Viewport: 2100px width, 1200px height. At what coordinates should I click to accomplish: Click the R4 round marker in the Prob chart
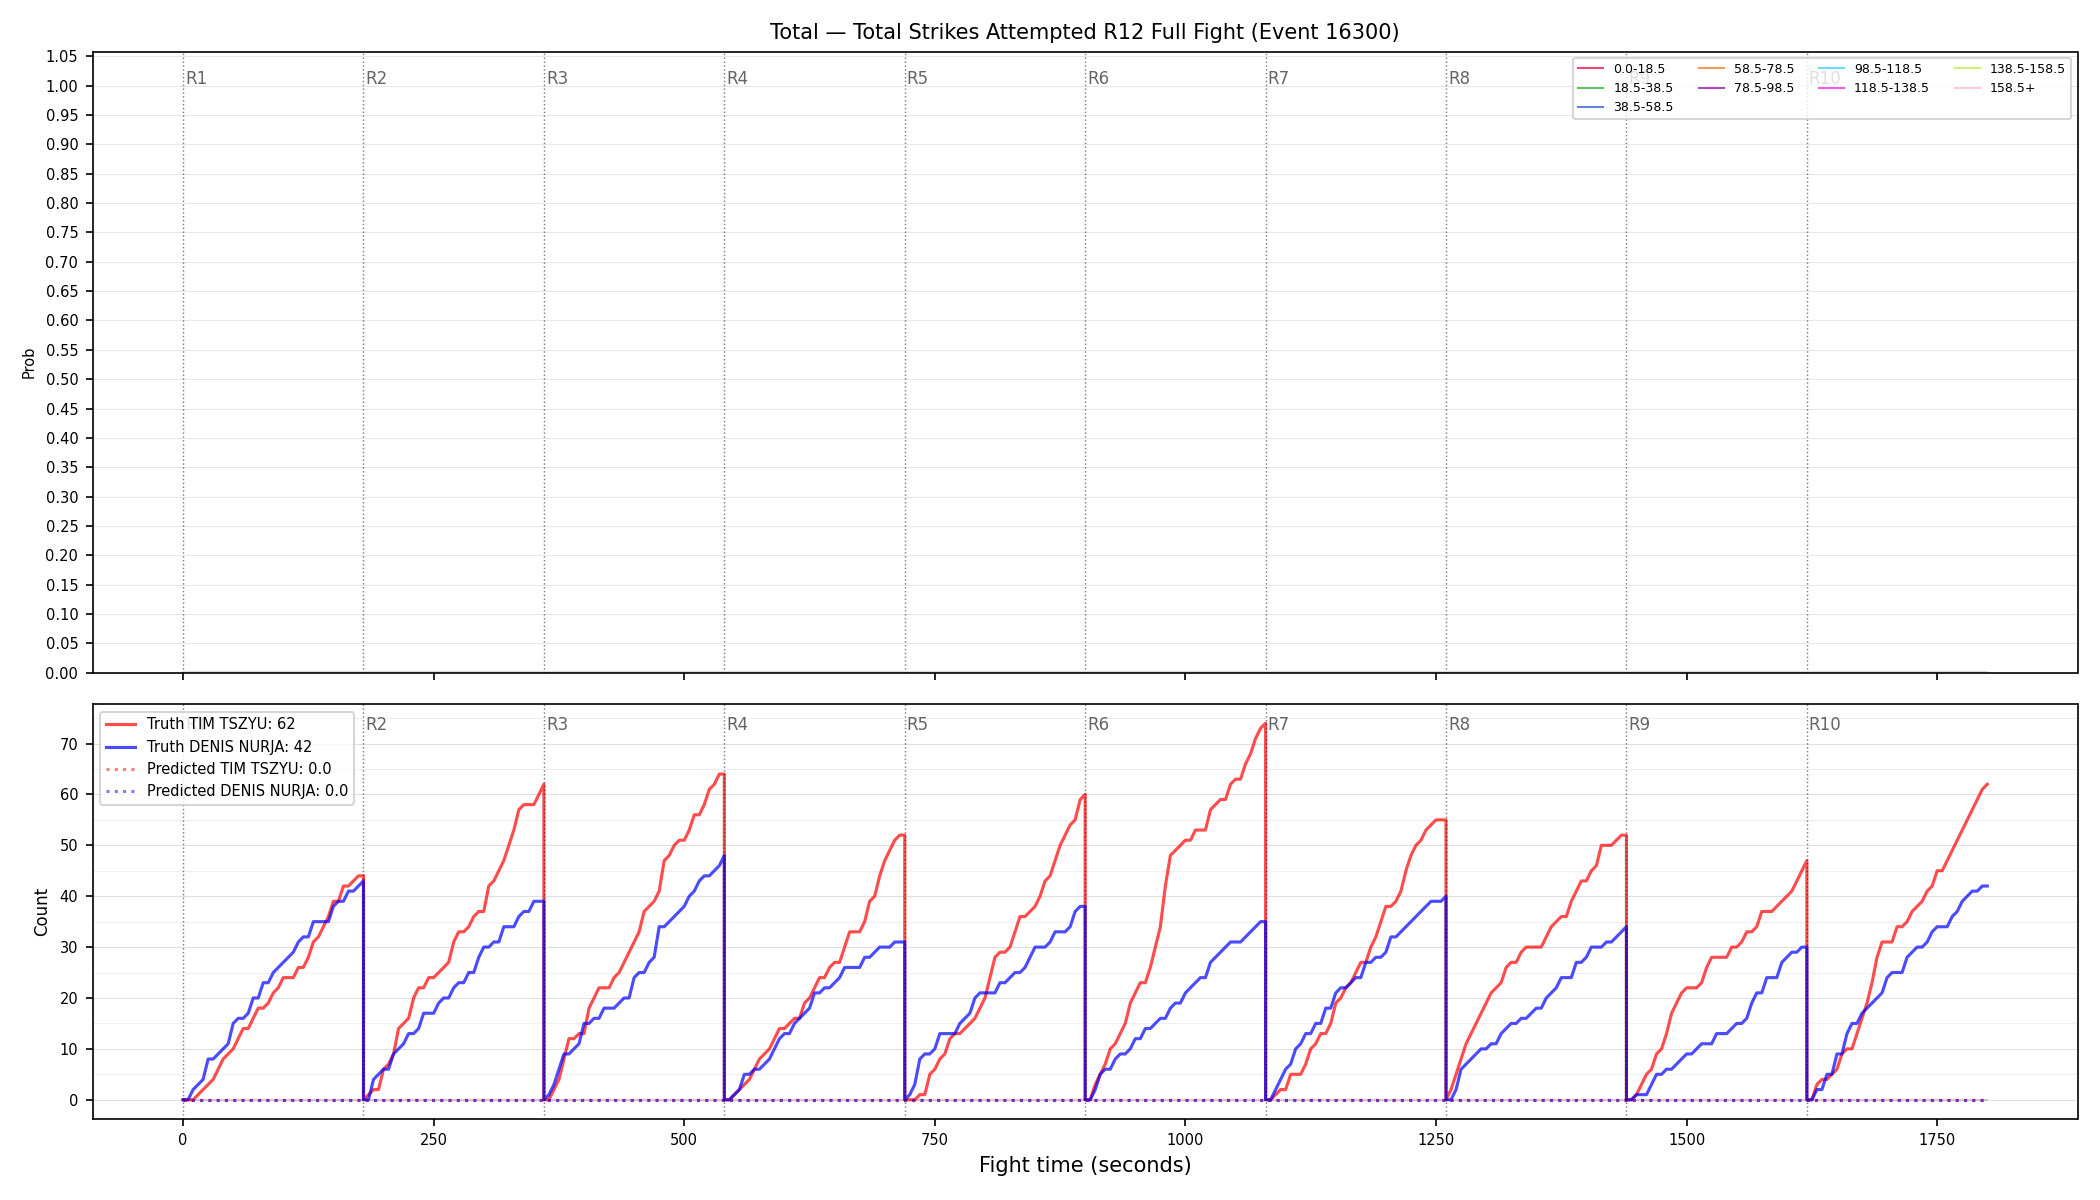point(737,78)
